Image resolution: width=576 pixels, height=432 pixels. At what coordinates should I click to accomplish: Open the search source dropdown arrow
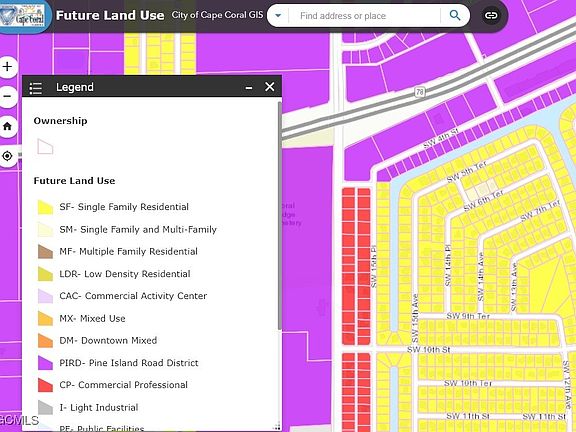click(278, 15)
